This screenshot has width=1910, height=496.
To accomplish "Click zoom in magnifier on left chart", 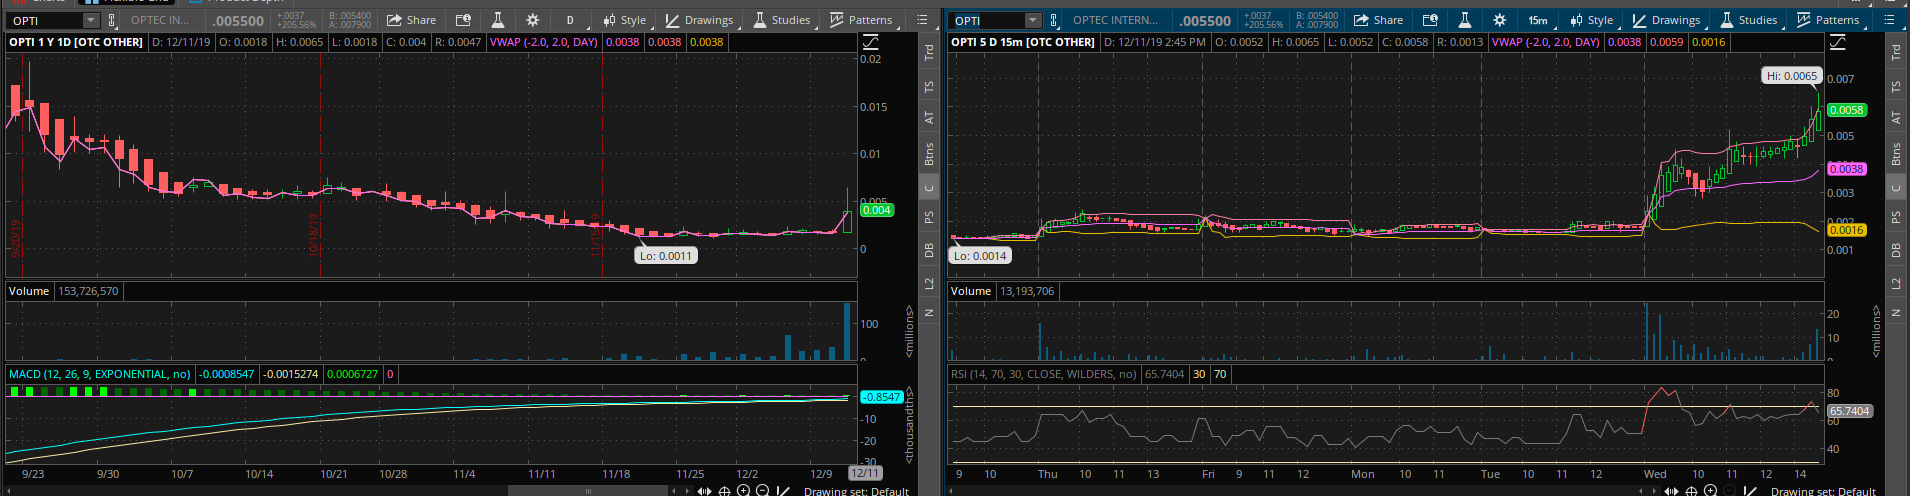I will 743,490.
